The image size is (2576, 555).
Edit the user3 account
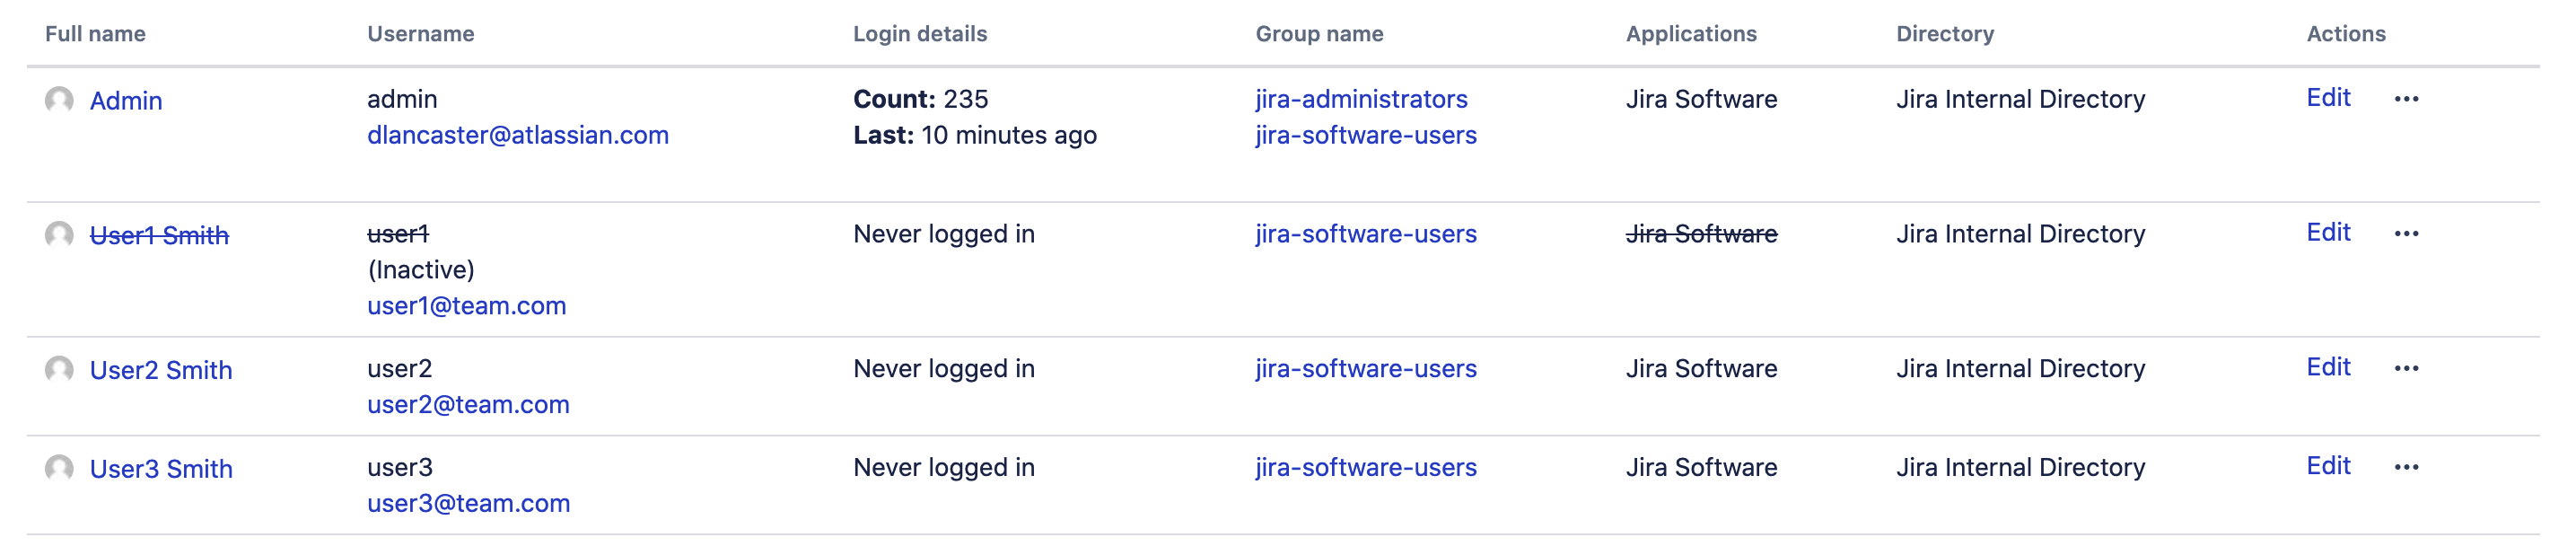pos(2328,466)
